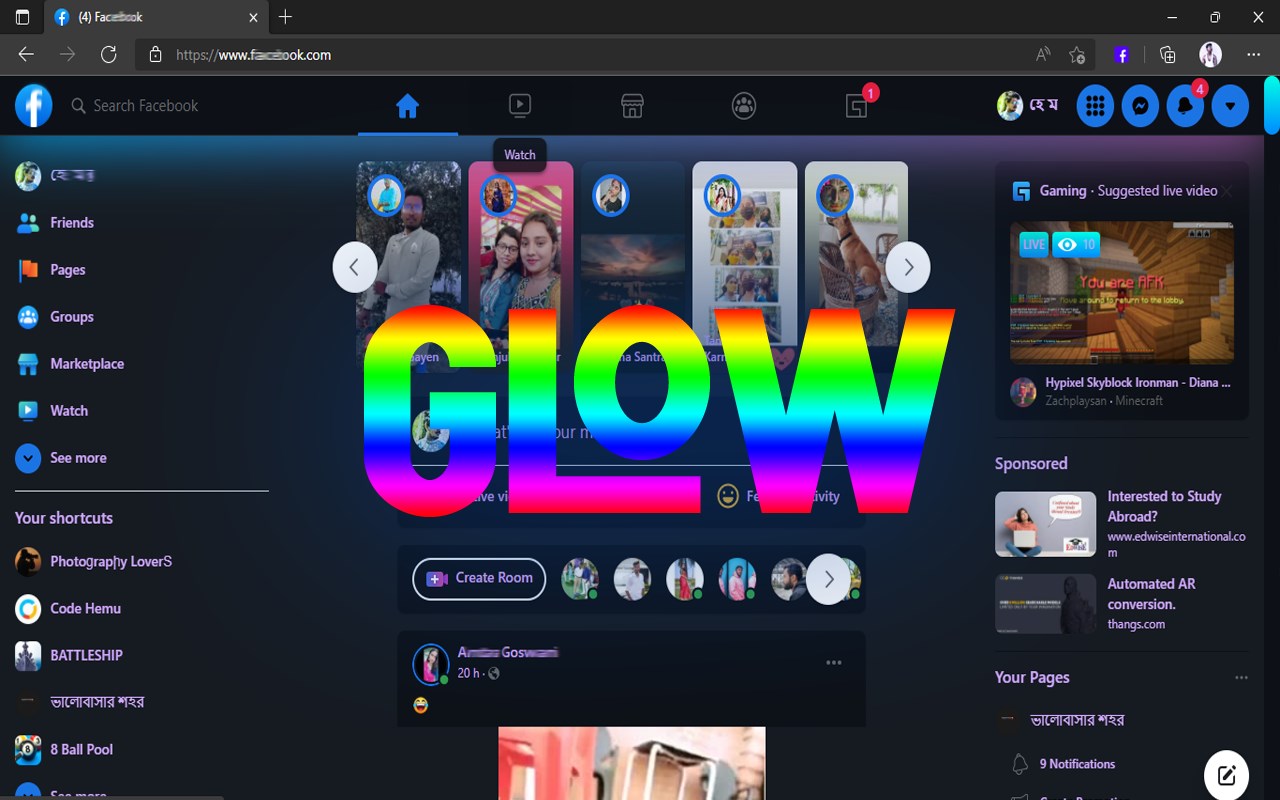Screen dimensions: 1280x800
Task: Open browser Settings and more menu
Action: [x=1254, y=55]
